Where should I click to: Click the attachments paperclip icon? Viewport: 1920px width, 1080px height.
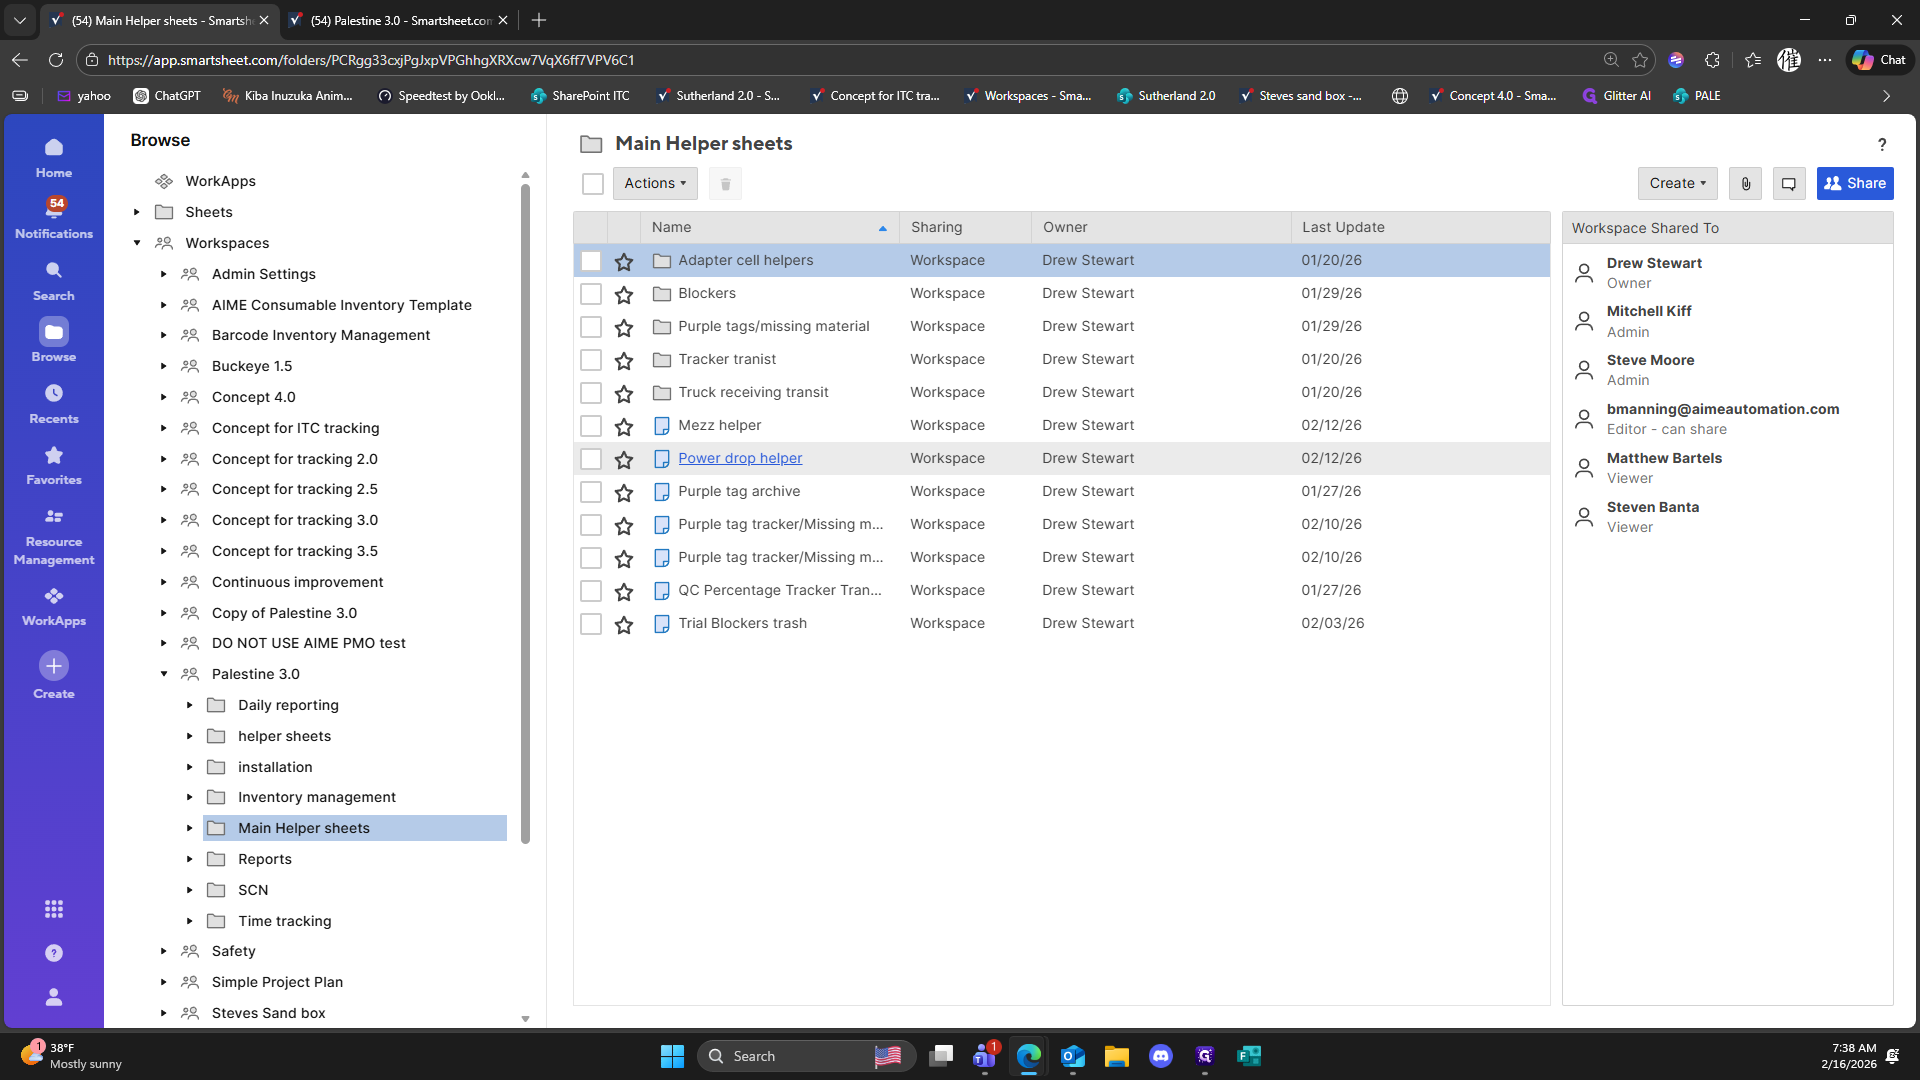[x=1745, y=183]
